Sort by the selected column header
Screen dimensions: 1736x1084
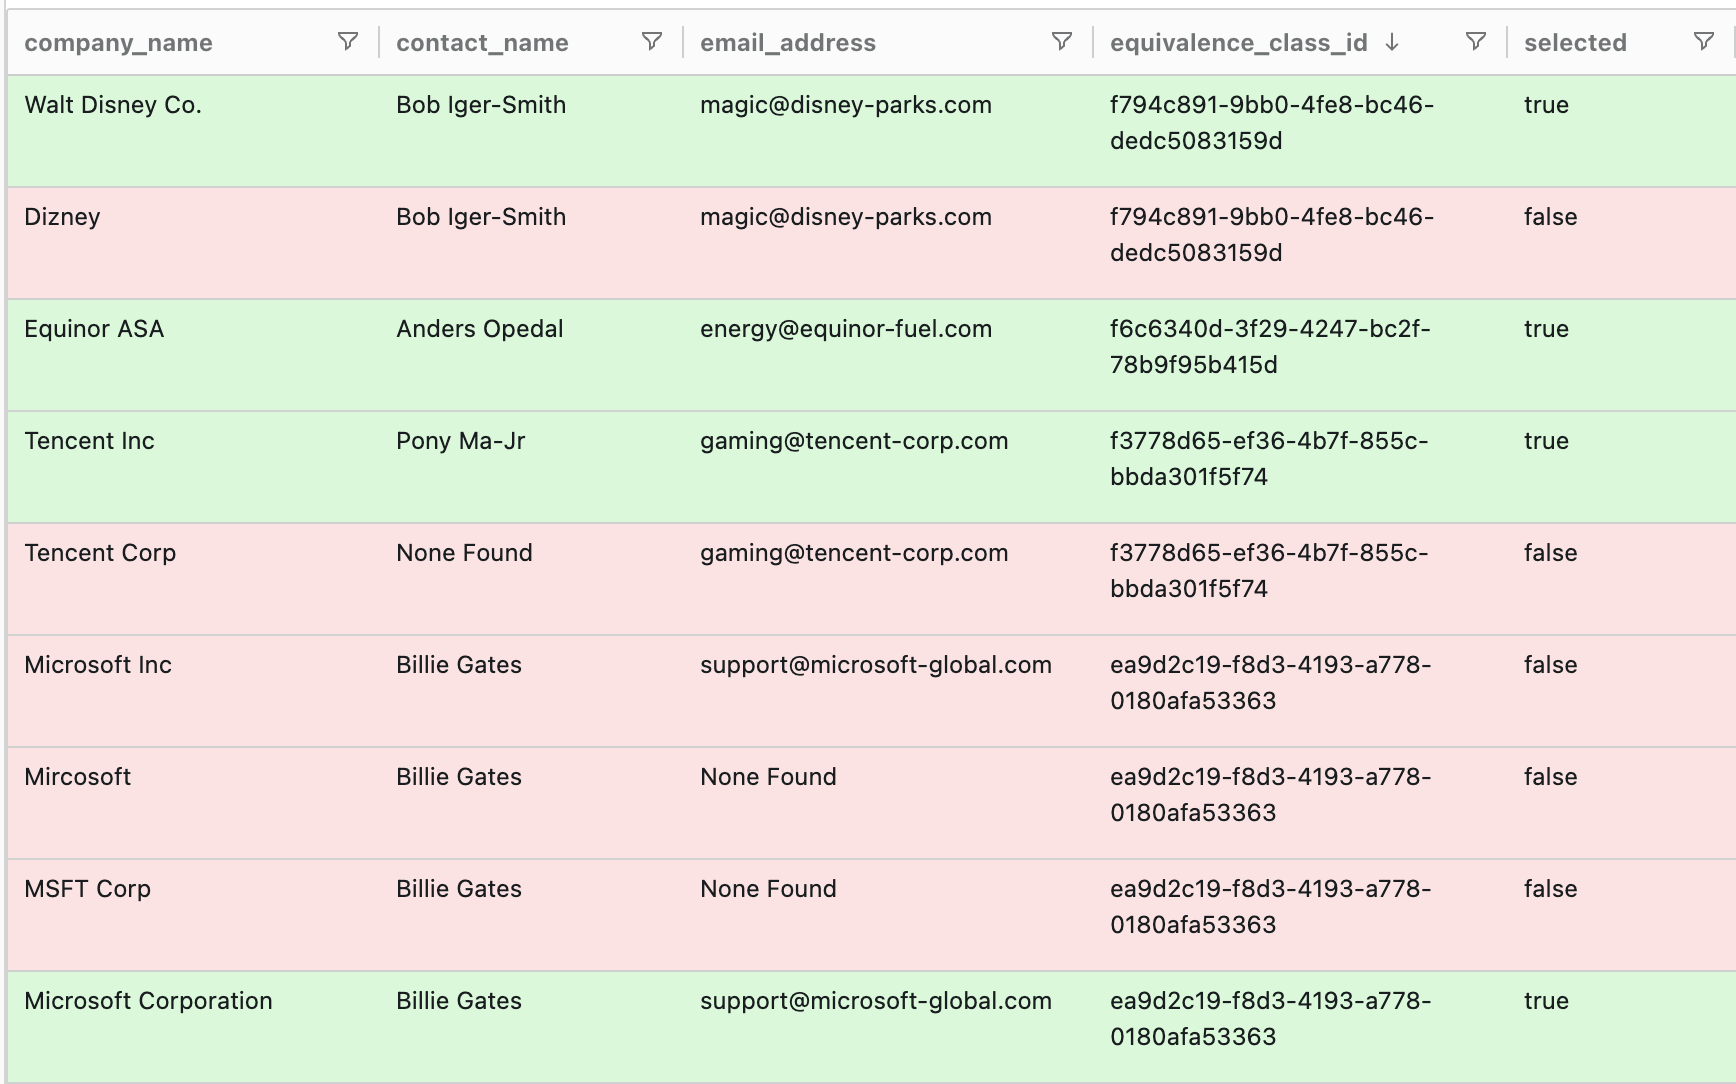tap(1576, 42)
